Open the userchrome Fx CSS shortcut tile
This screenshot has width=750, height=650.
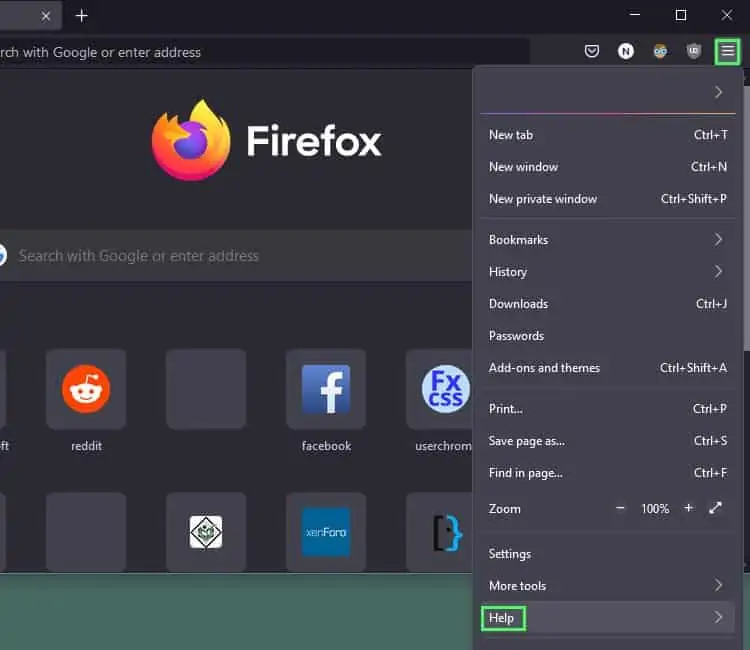tap(439, 389)
